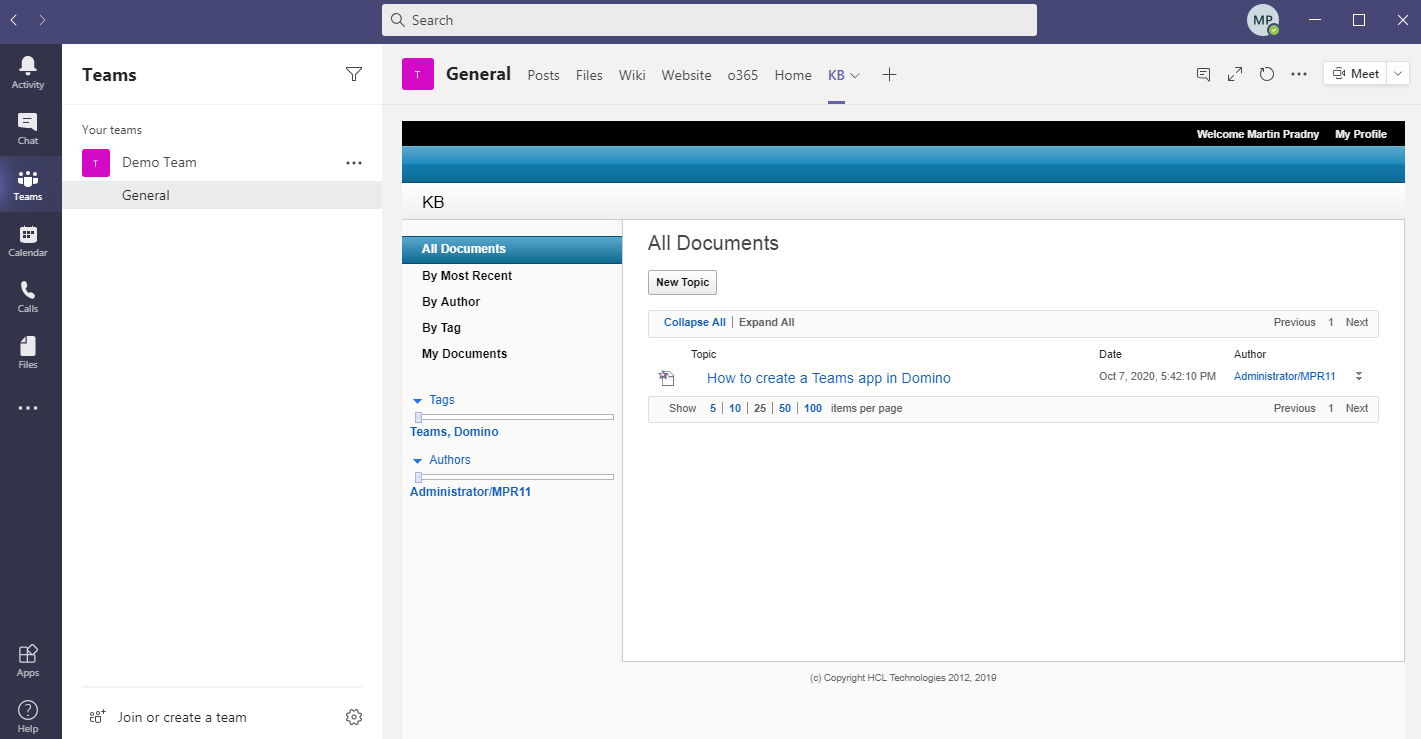Reload the KB tab with the refresh icon
This screenshot has width=1421, height=739.
1266,74
